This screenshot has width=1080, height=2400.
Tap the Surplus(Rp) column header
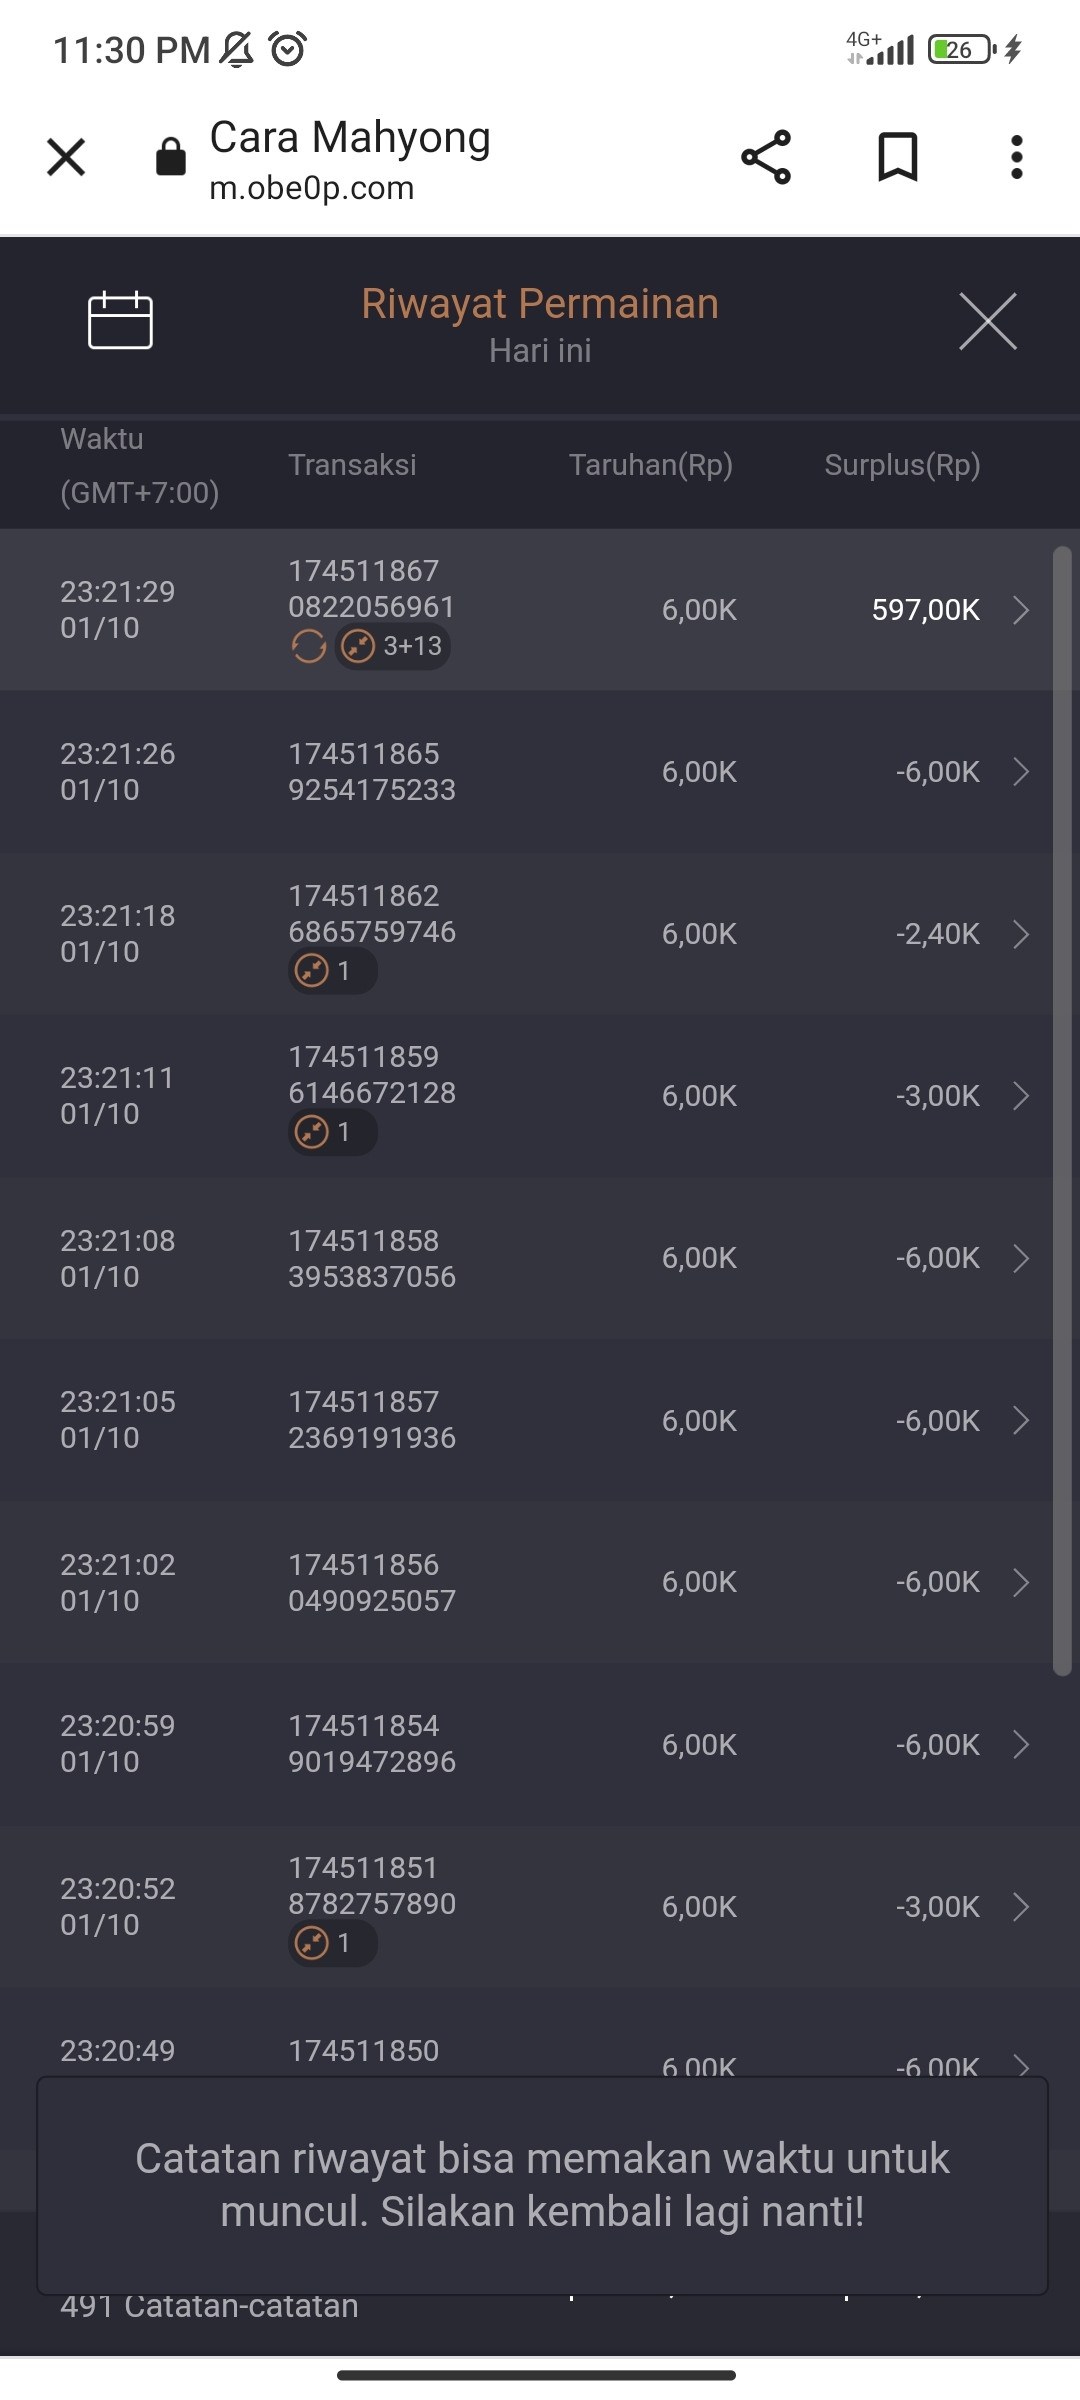(x=902, y=465)
